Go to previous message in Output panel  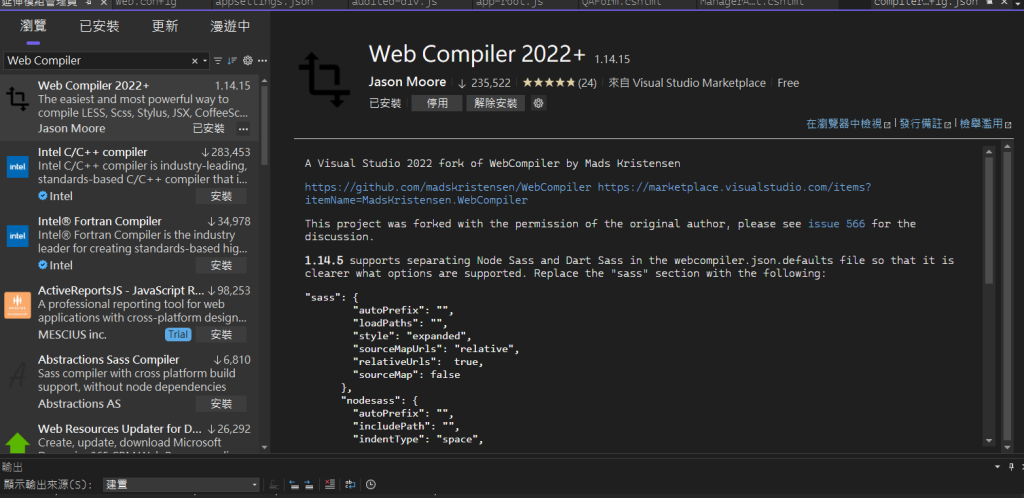click(x=294, y=484)
